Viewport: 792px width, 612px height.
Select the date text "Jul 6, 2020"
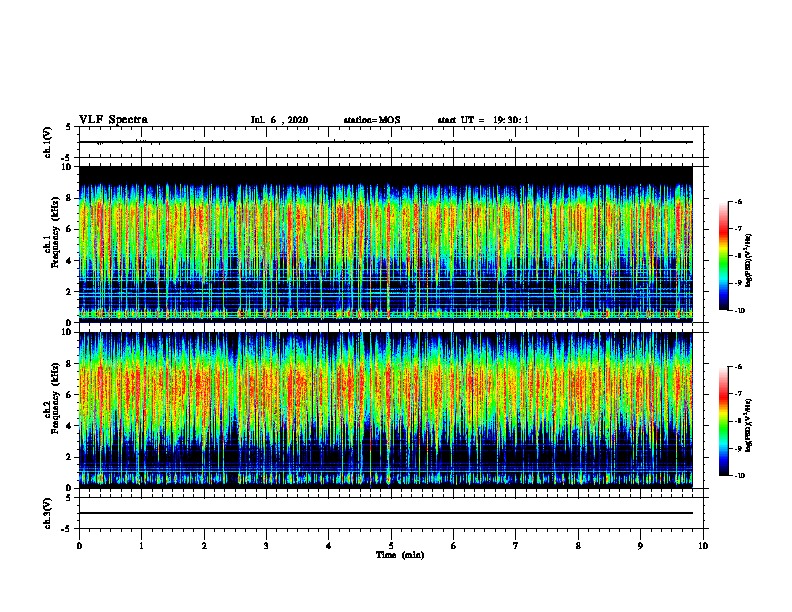[x=279, y=120]
